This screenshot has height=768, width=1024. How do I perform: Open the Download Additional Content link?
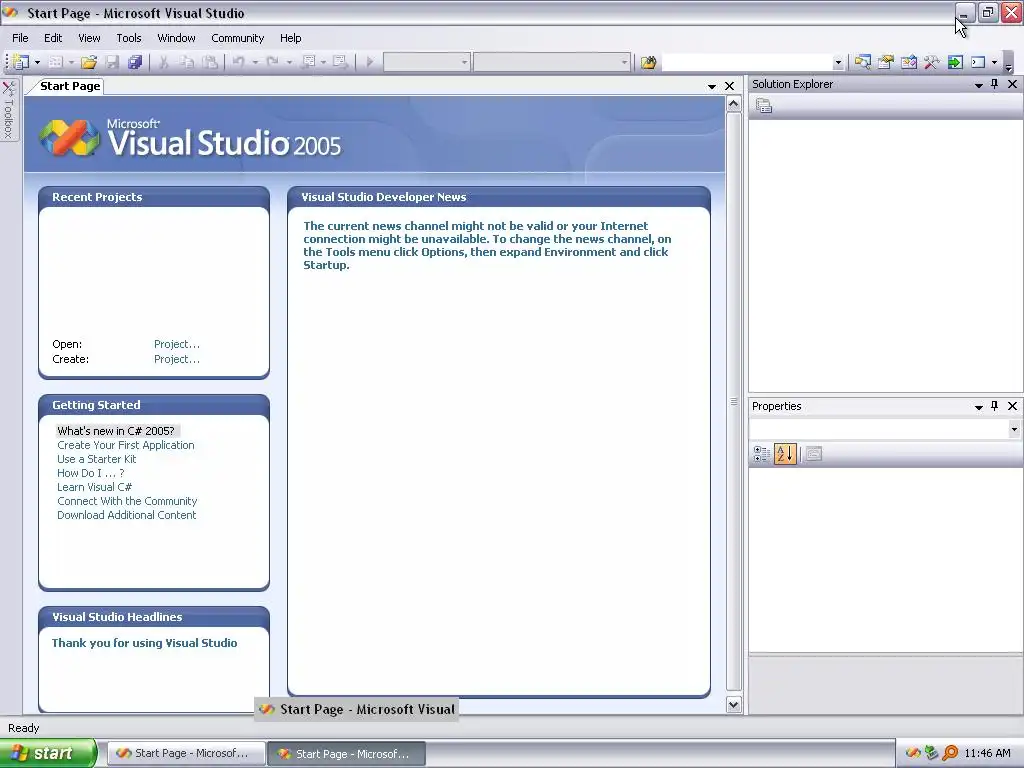(x=126, y=515)
